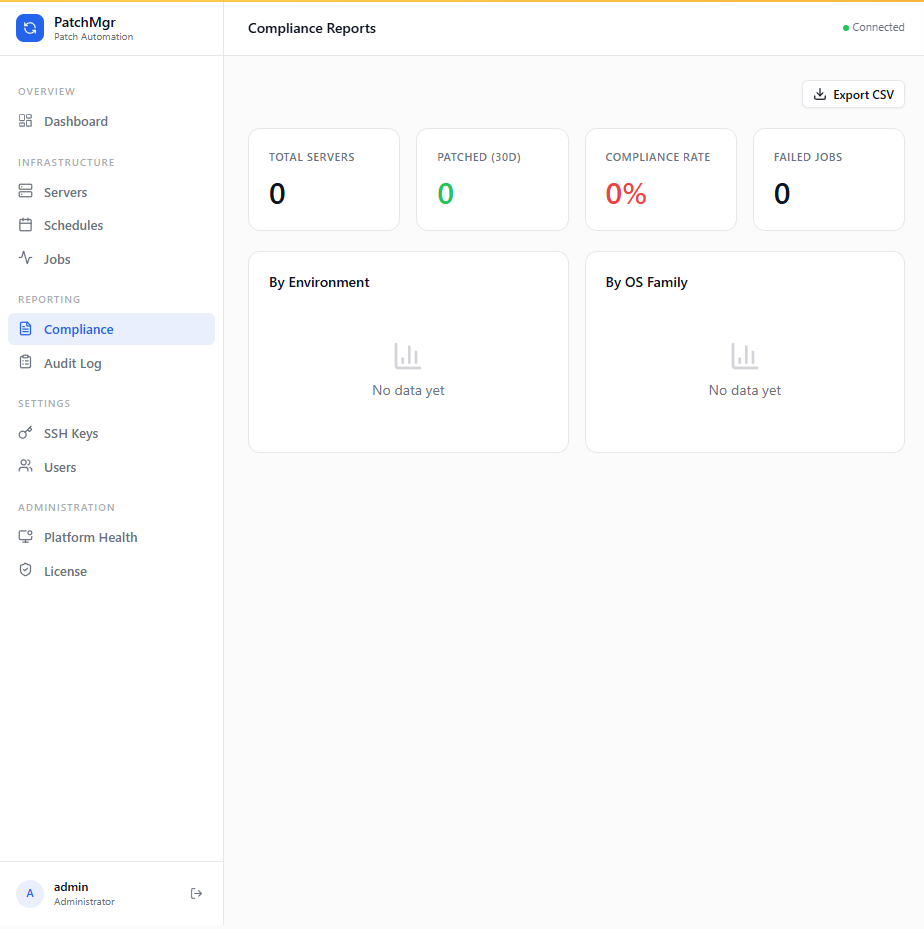Viewport: 924px width, 929px height.
Task: Click the green Connected status dot
Action: [846, 28]
